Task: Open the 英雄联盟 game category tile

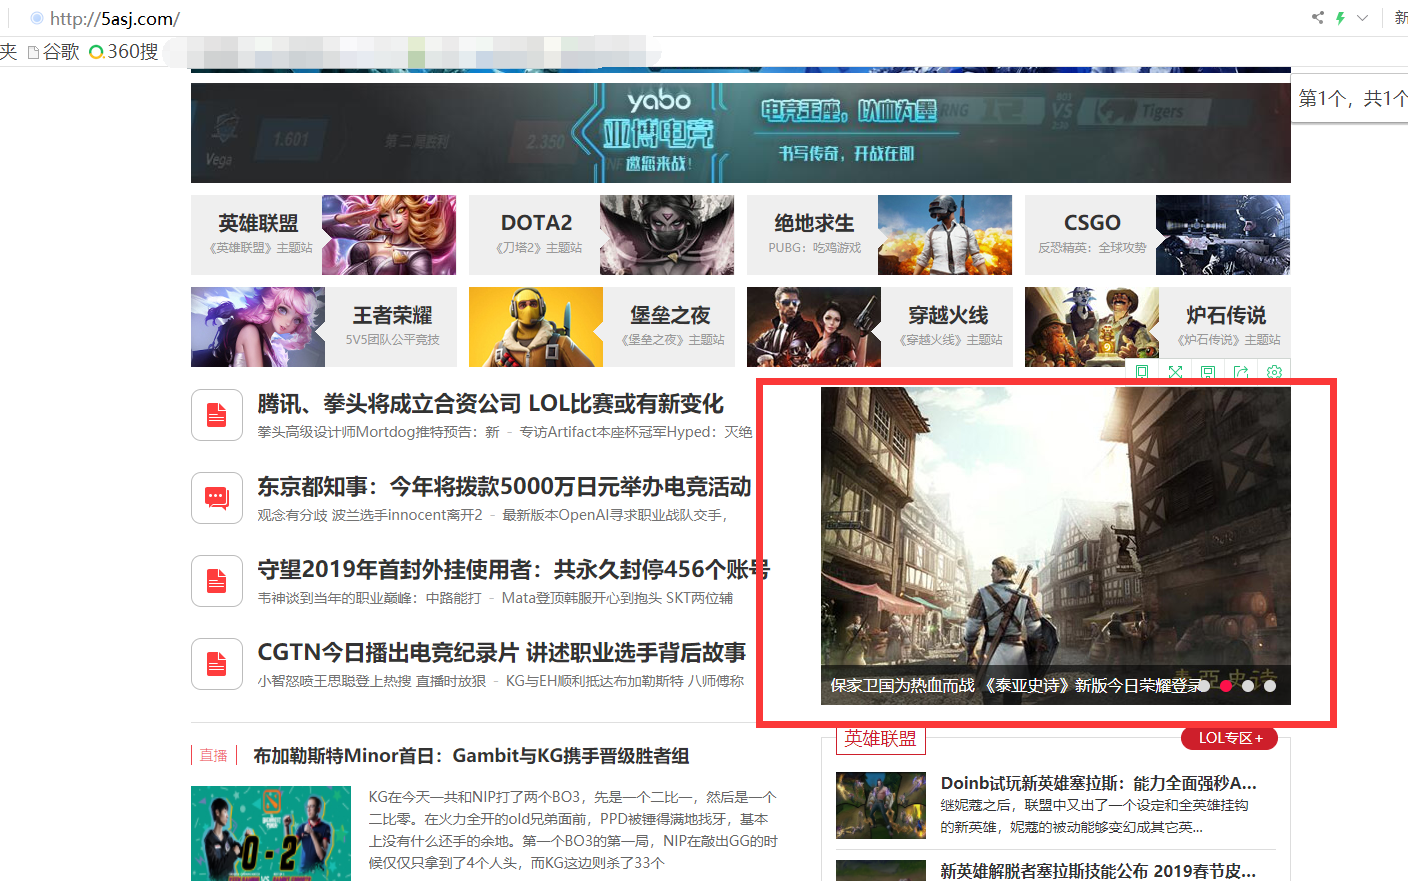Action: point(323,235)
